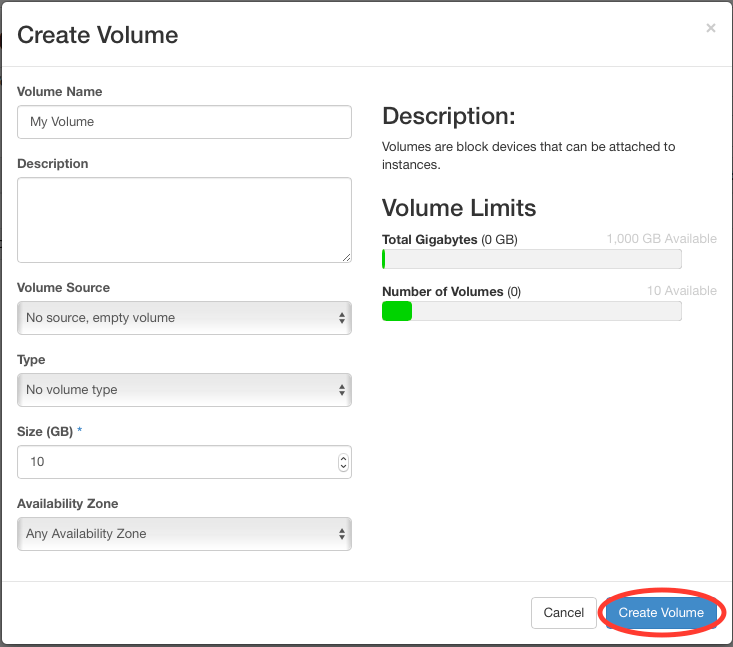Close the Create Volume dialog with the X
733x647 pixels.
point(710,28)
